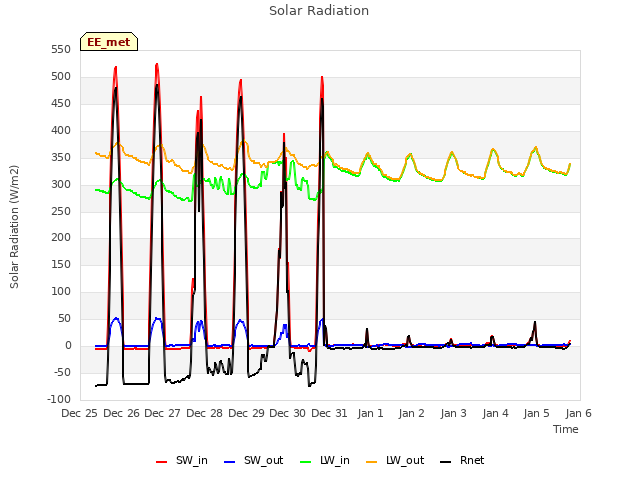
Task: Click the Jan 4 x-axis tick
Action: click(496, 413)
